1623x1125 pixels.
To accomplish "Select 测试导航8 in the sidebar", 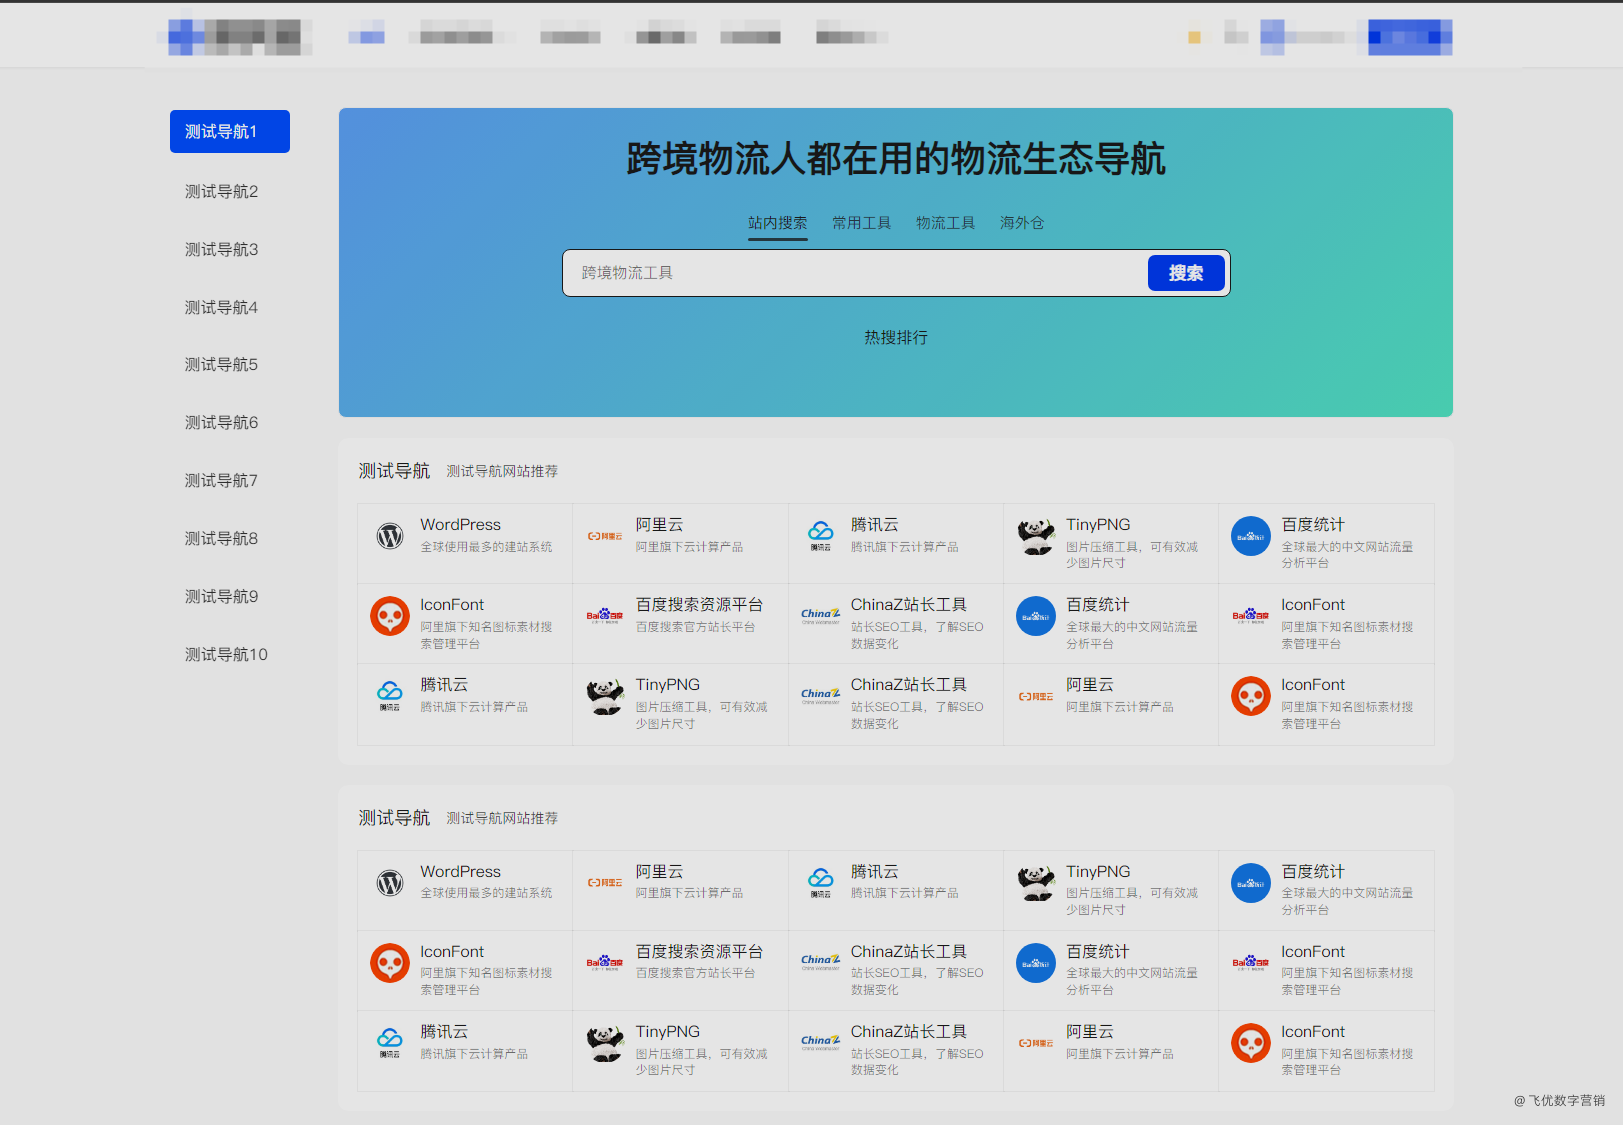I will [222, 538].
